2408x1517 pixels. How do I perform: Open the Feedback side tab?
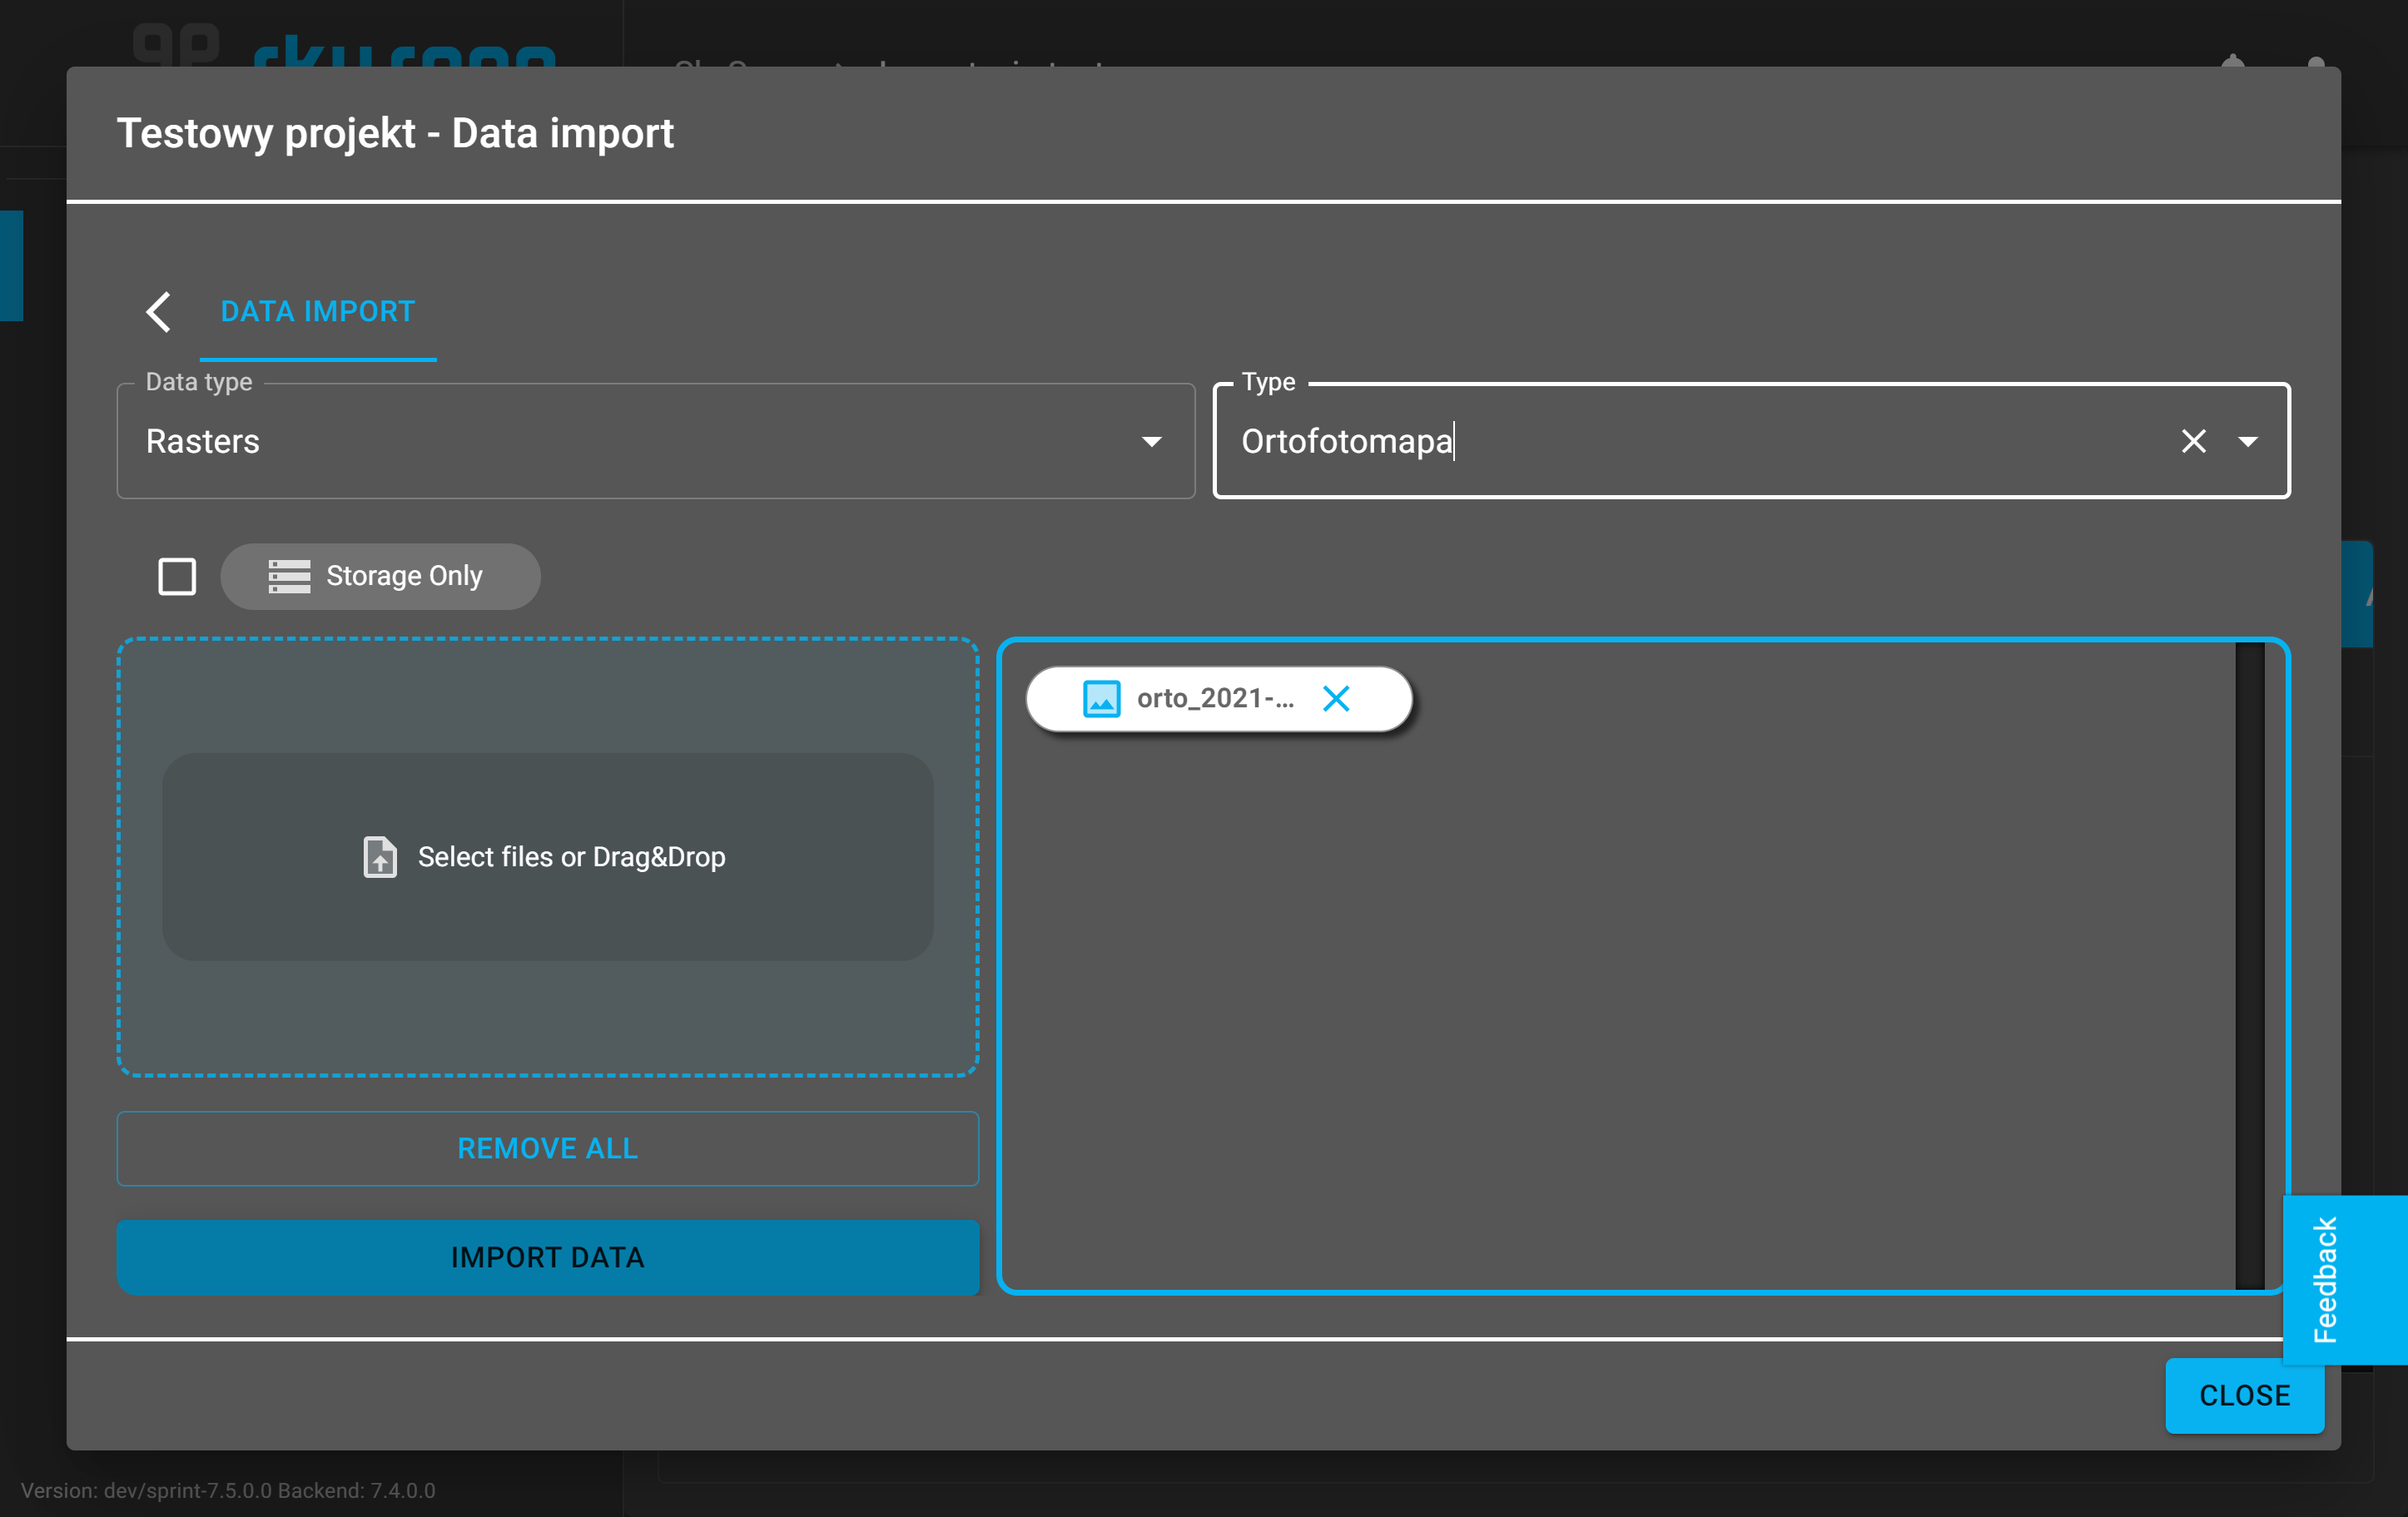(x=2344, y=1279)
